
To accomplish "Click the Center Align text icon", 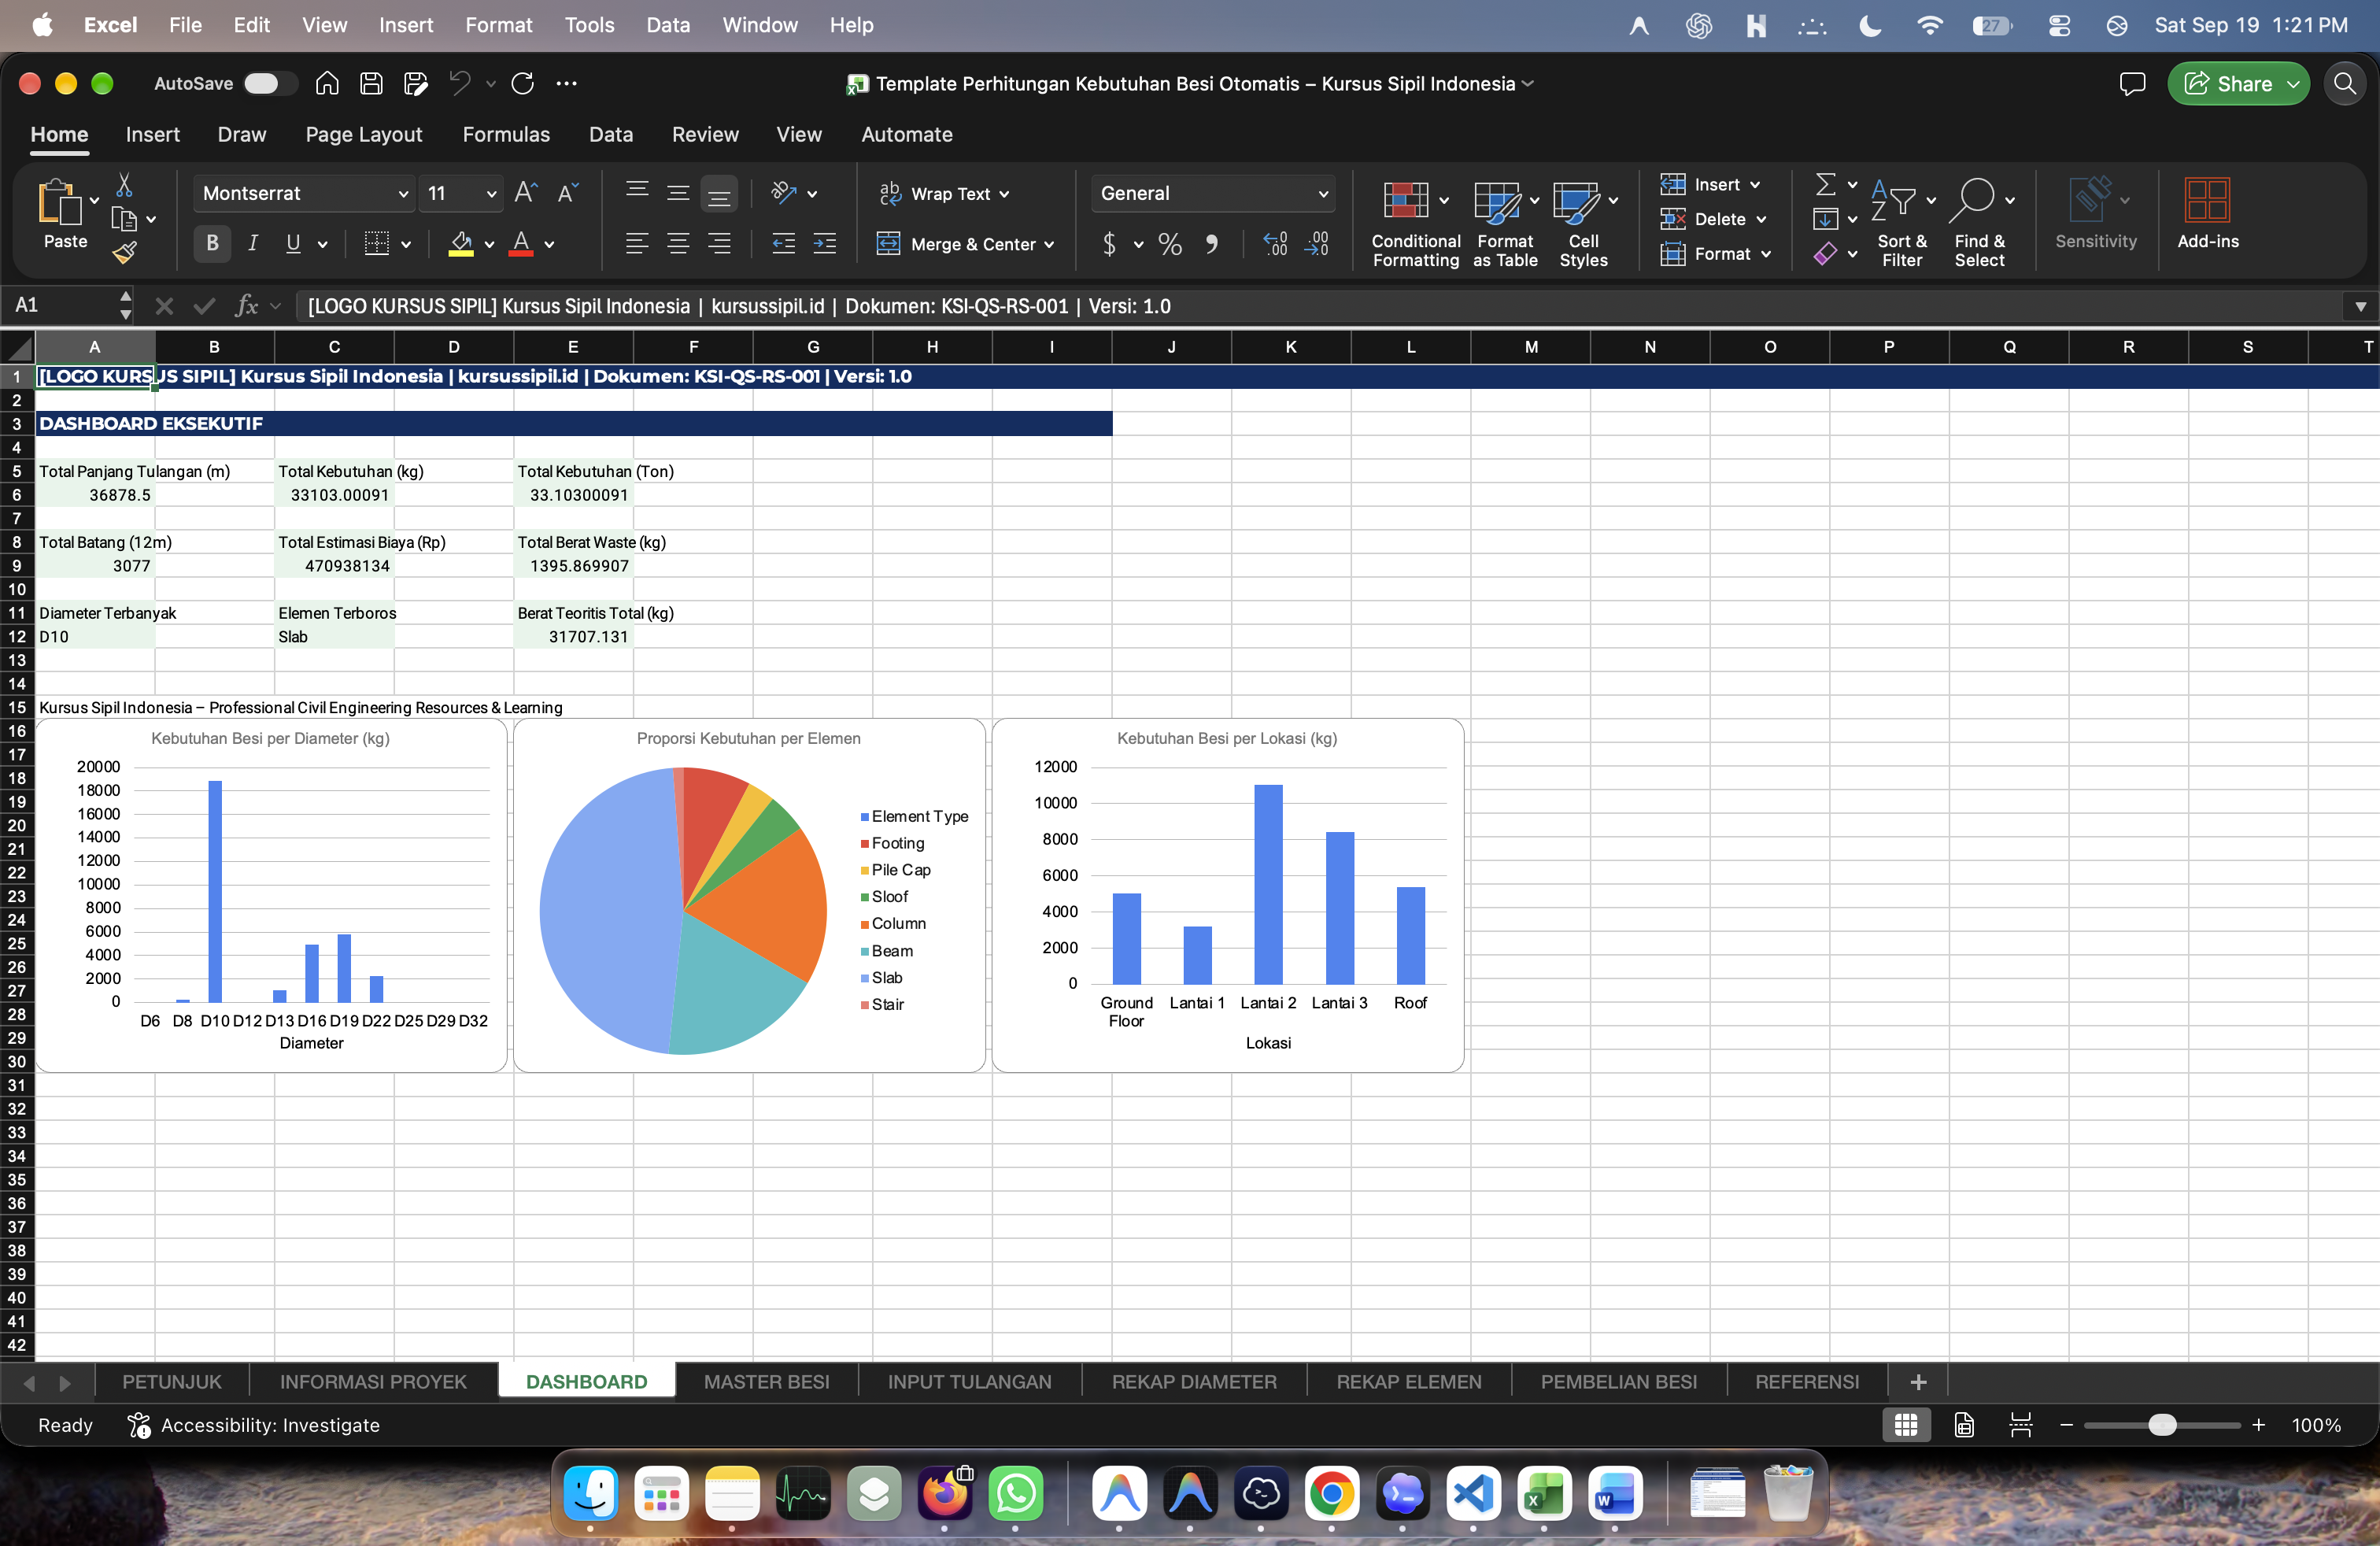I will click(678, 243).
